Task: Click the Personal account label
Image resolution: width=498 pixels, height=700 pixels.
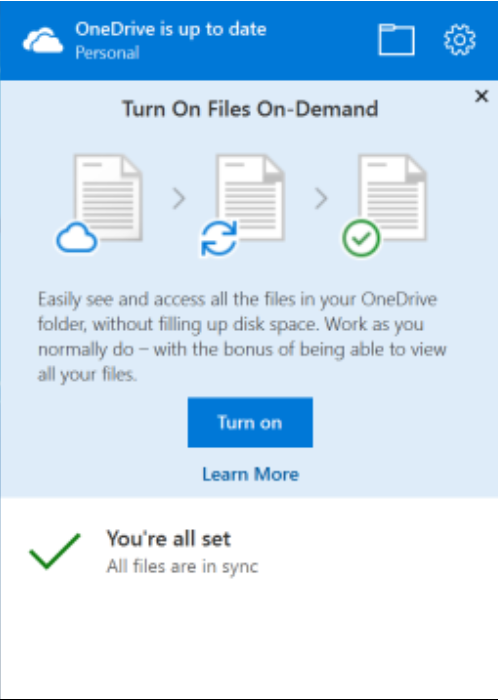Action: point(107,53)
